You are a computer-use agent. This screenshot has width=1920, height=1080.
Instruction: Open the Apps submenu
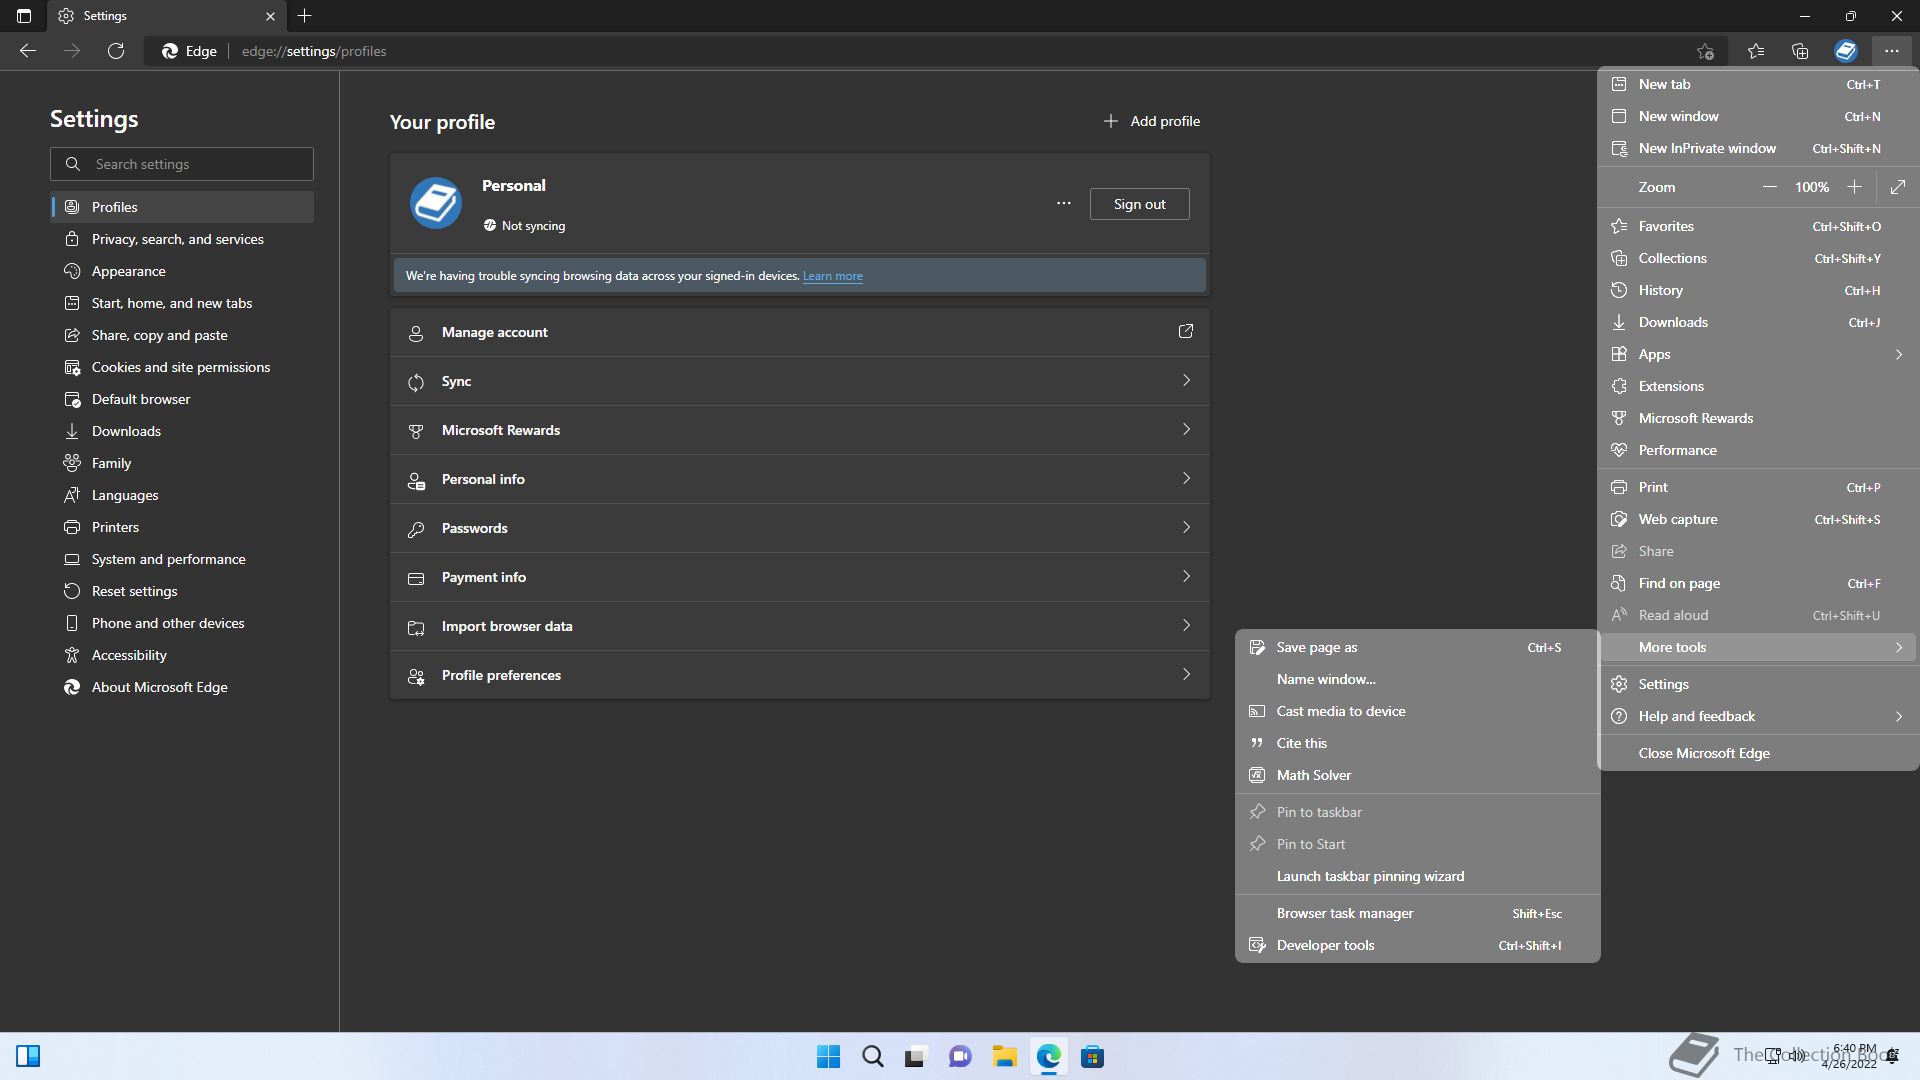1758,354
